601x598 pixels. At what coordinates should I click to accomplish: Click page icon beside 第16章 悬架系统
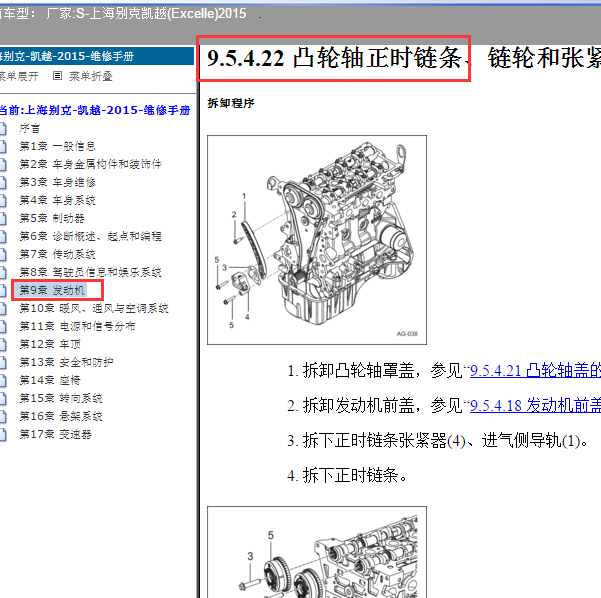3,417
